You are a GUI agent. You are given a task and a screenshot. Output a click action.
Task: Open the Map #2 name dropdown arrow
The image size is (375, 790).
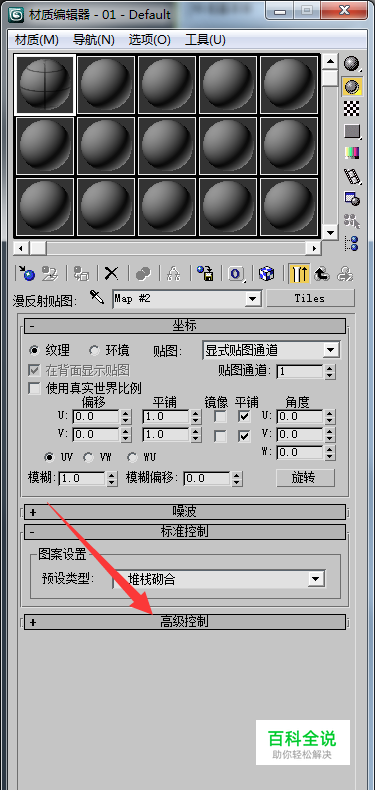(252, 299)
